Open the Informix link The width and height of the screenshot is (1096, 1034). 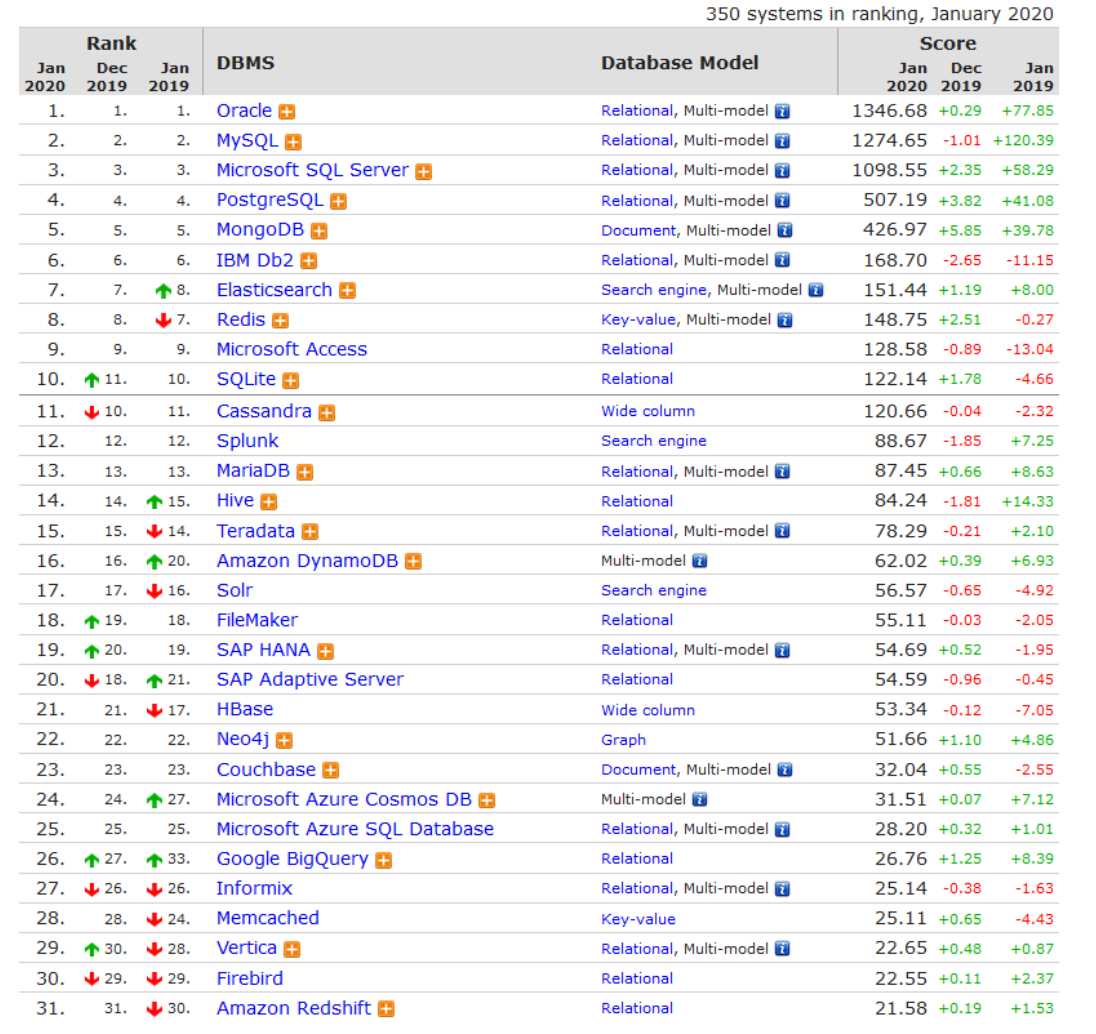pos(254,889)
